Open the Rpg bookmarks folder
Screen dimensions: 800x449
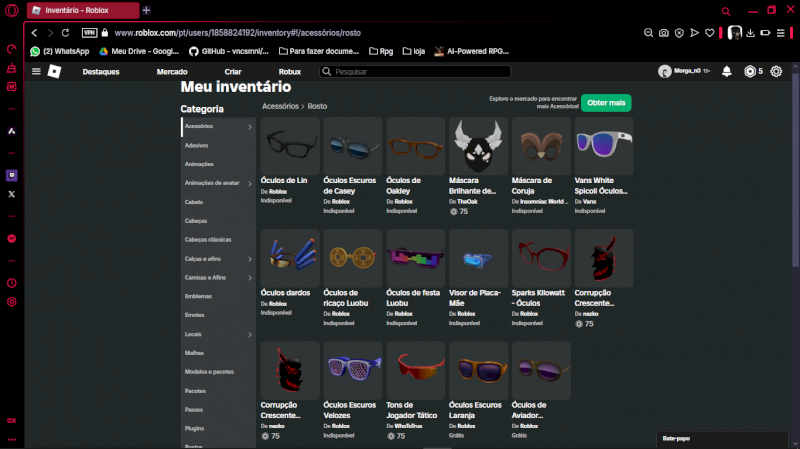click(x=381, y=51)
